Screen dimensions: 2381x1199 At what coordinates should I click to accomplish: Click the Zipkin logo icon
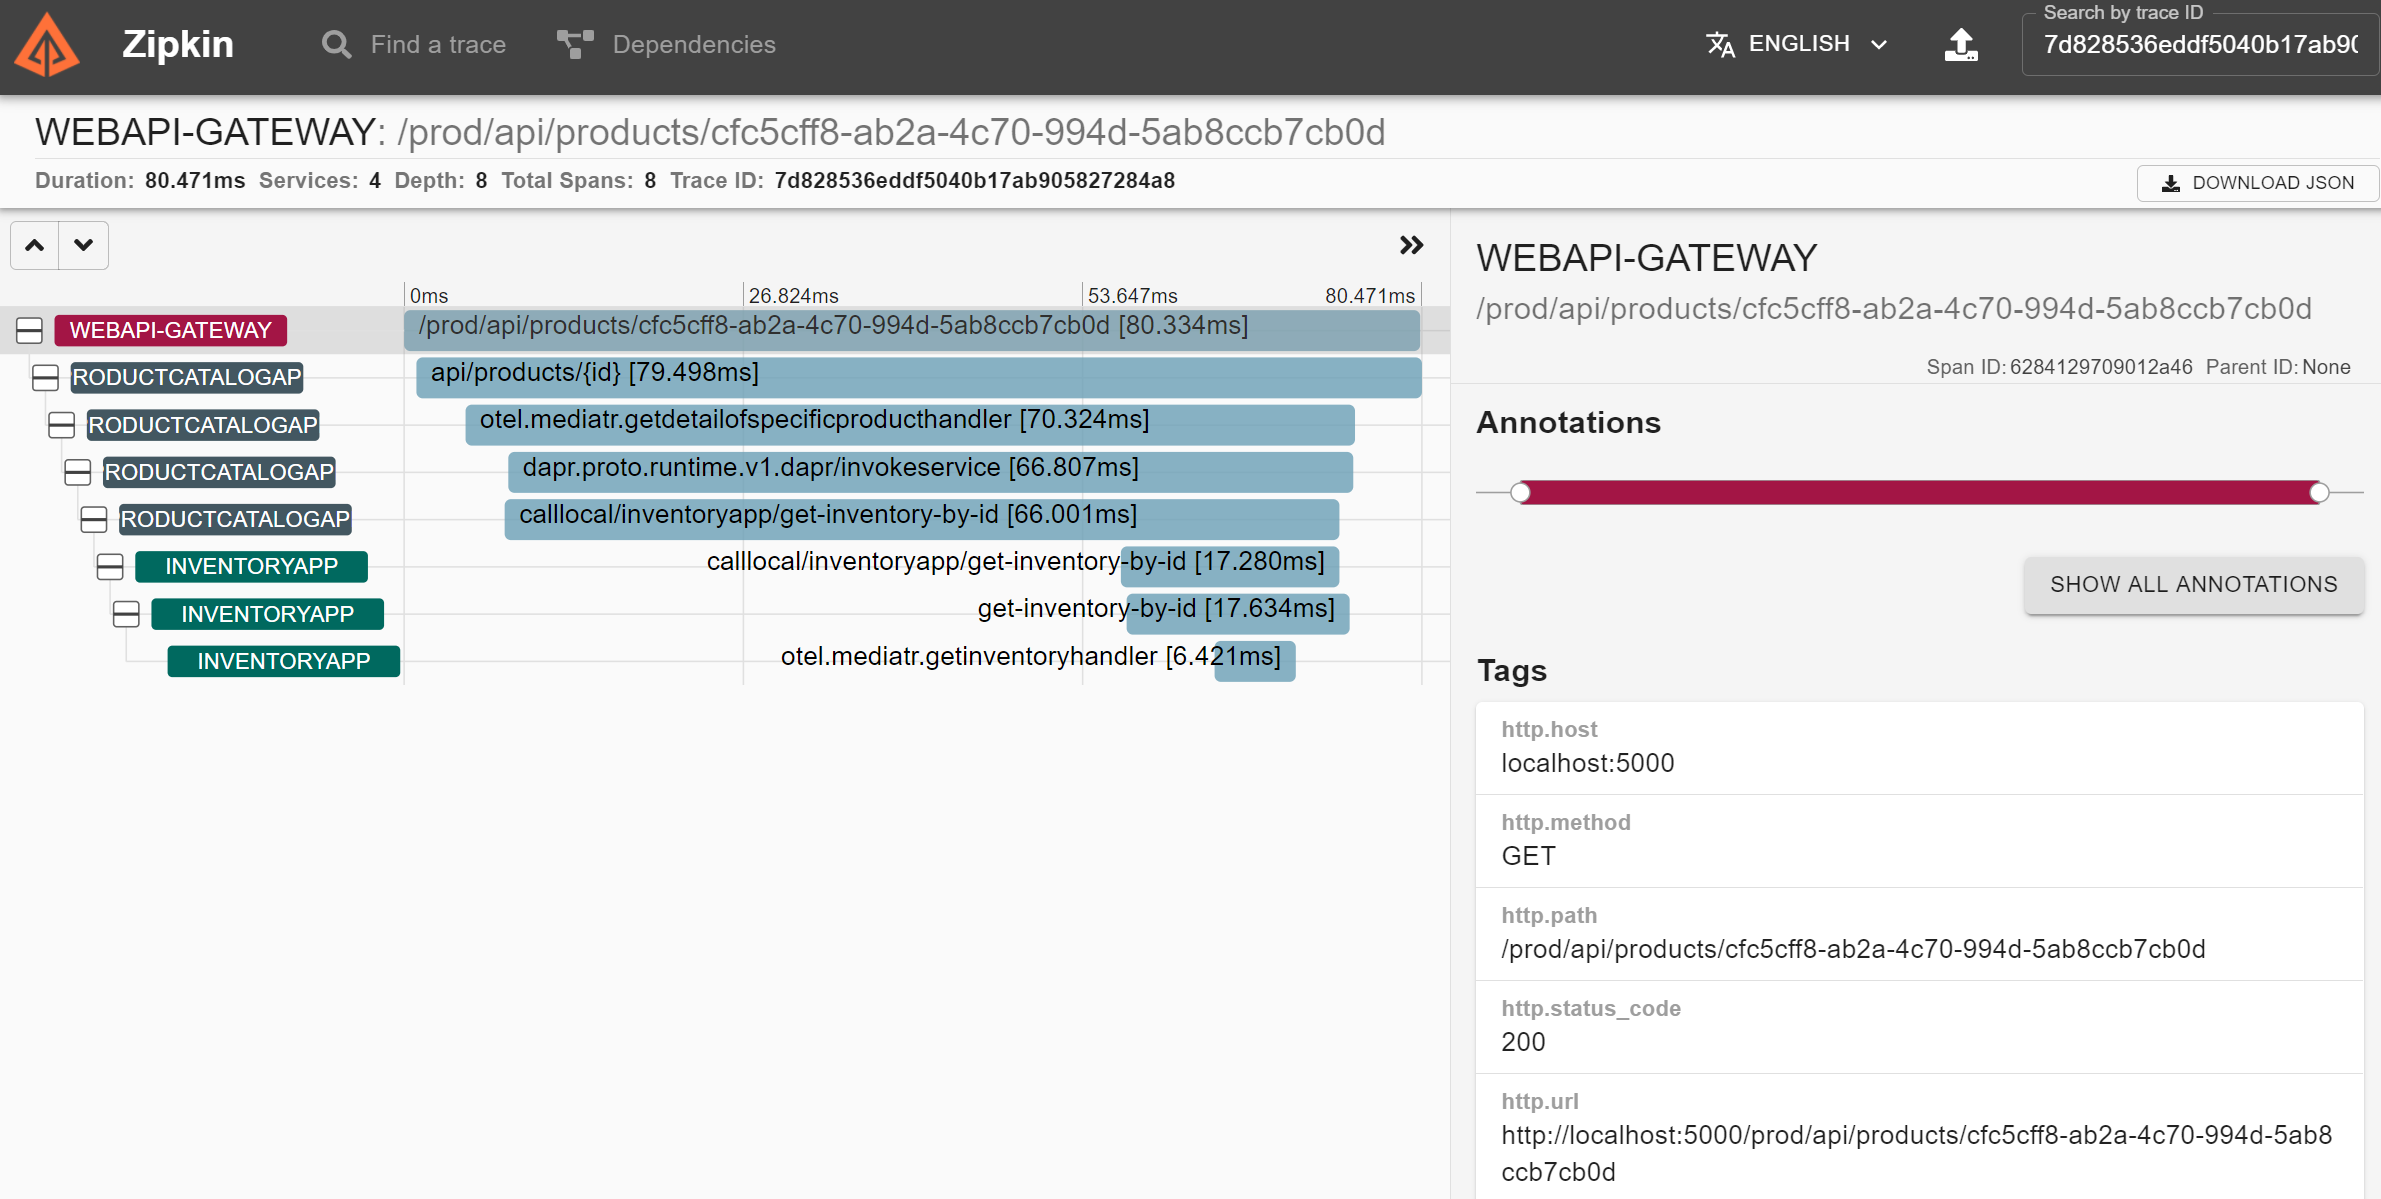point(47,45)
